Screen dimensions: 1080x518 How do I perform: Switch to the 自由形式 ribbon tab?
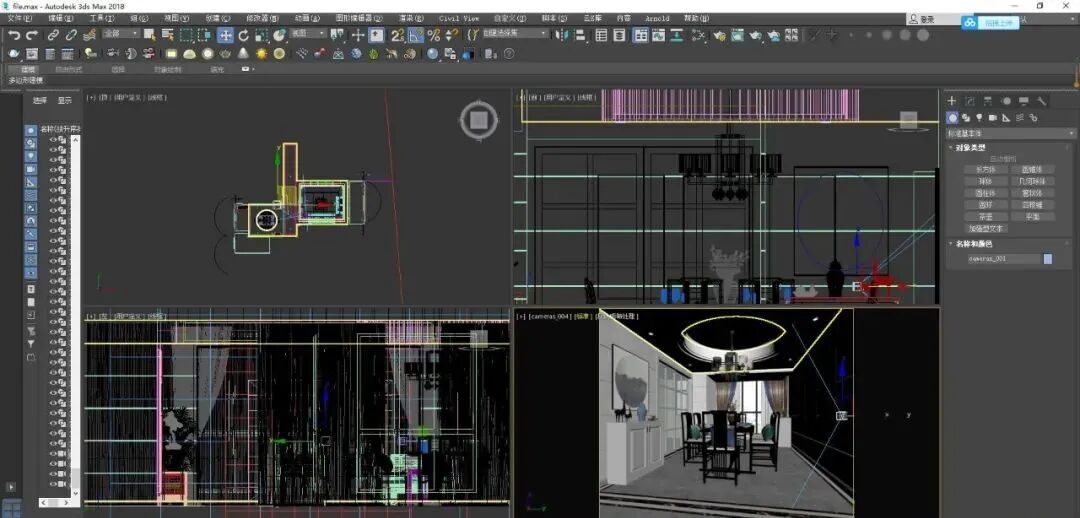[x=68, y=70]
